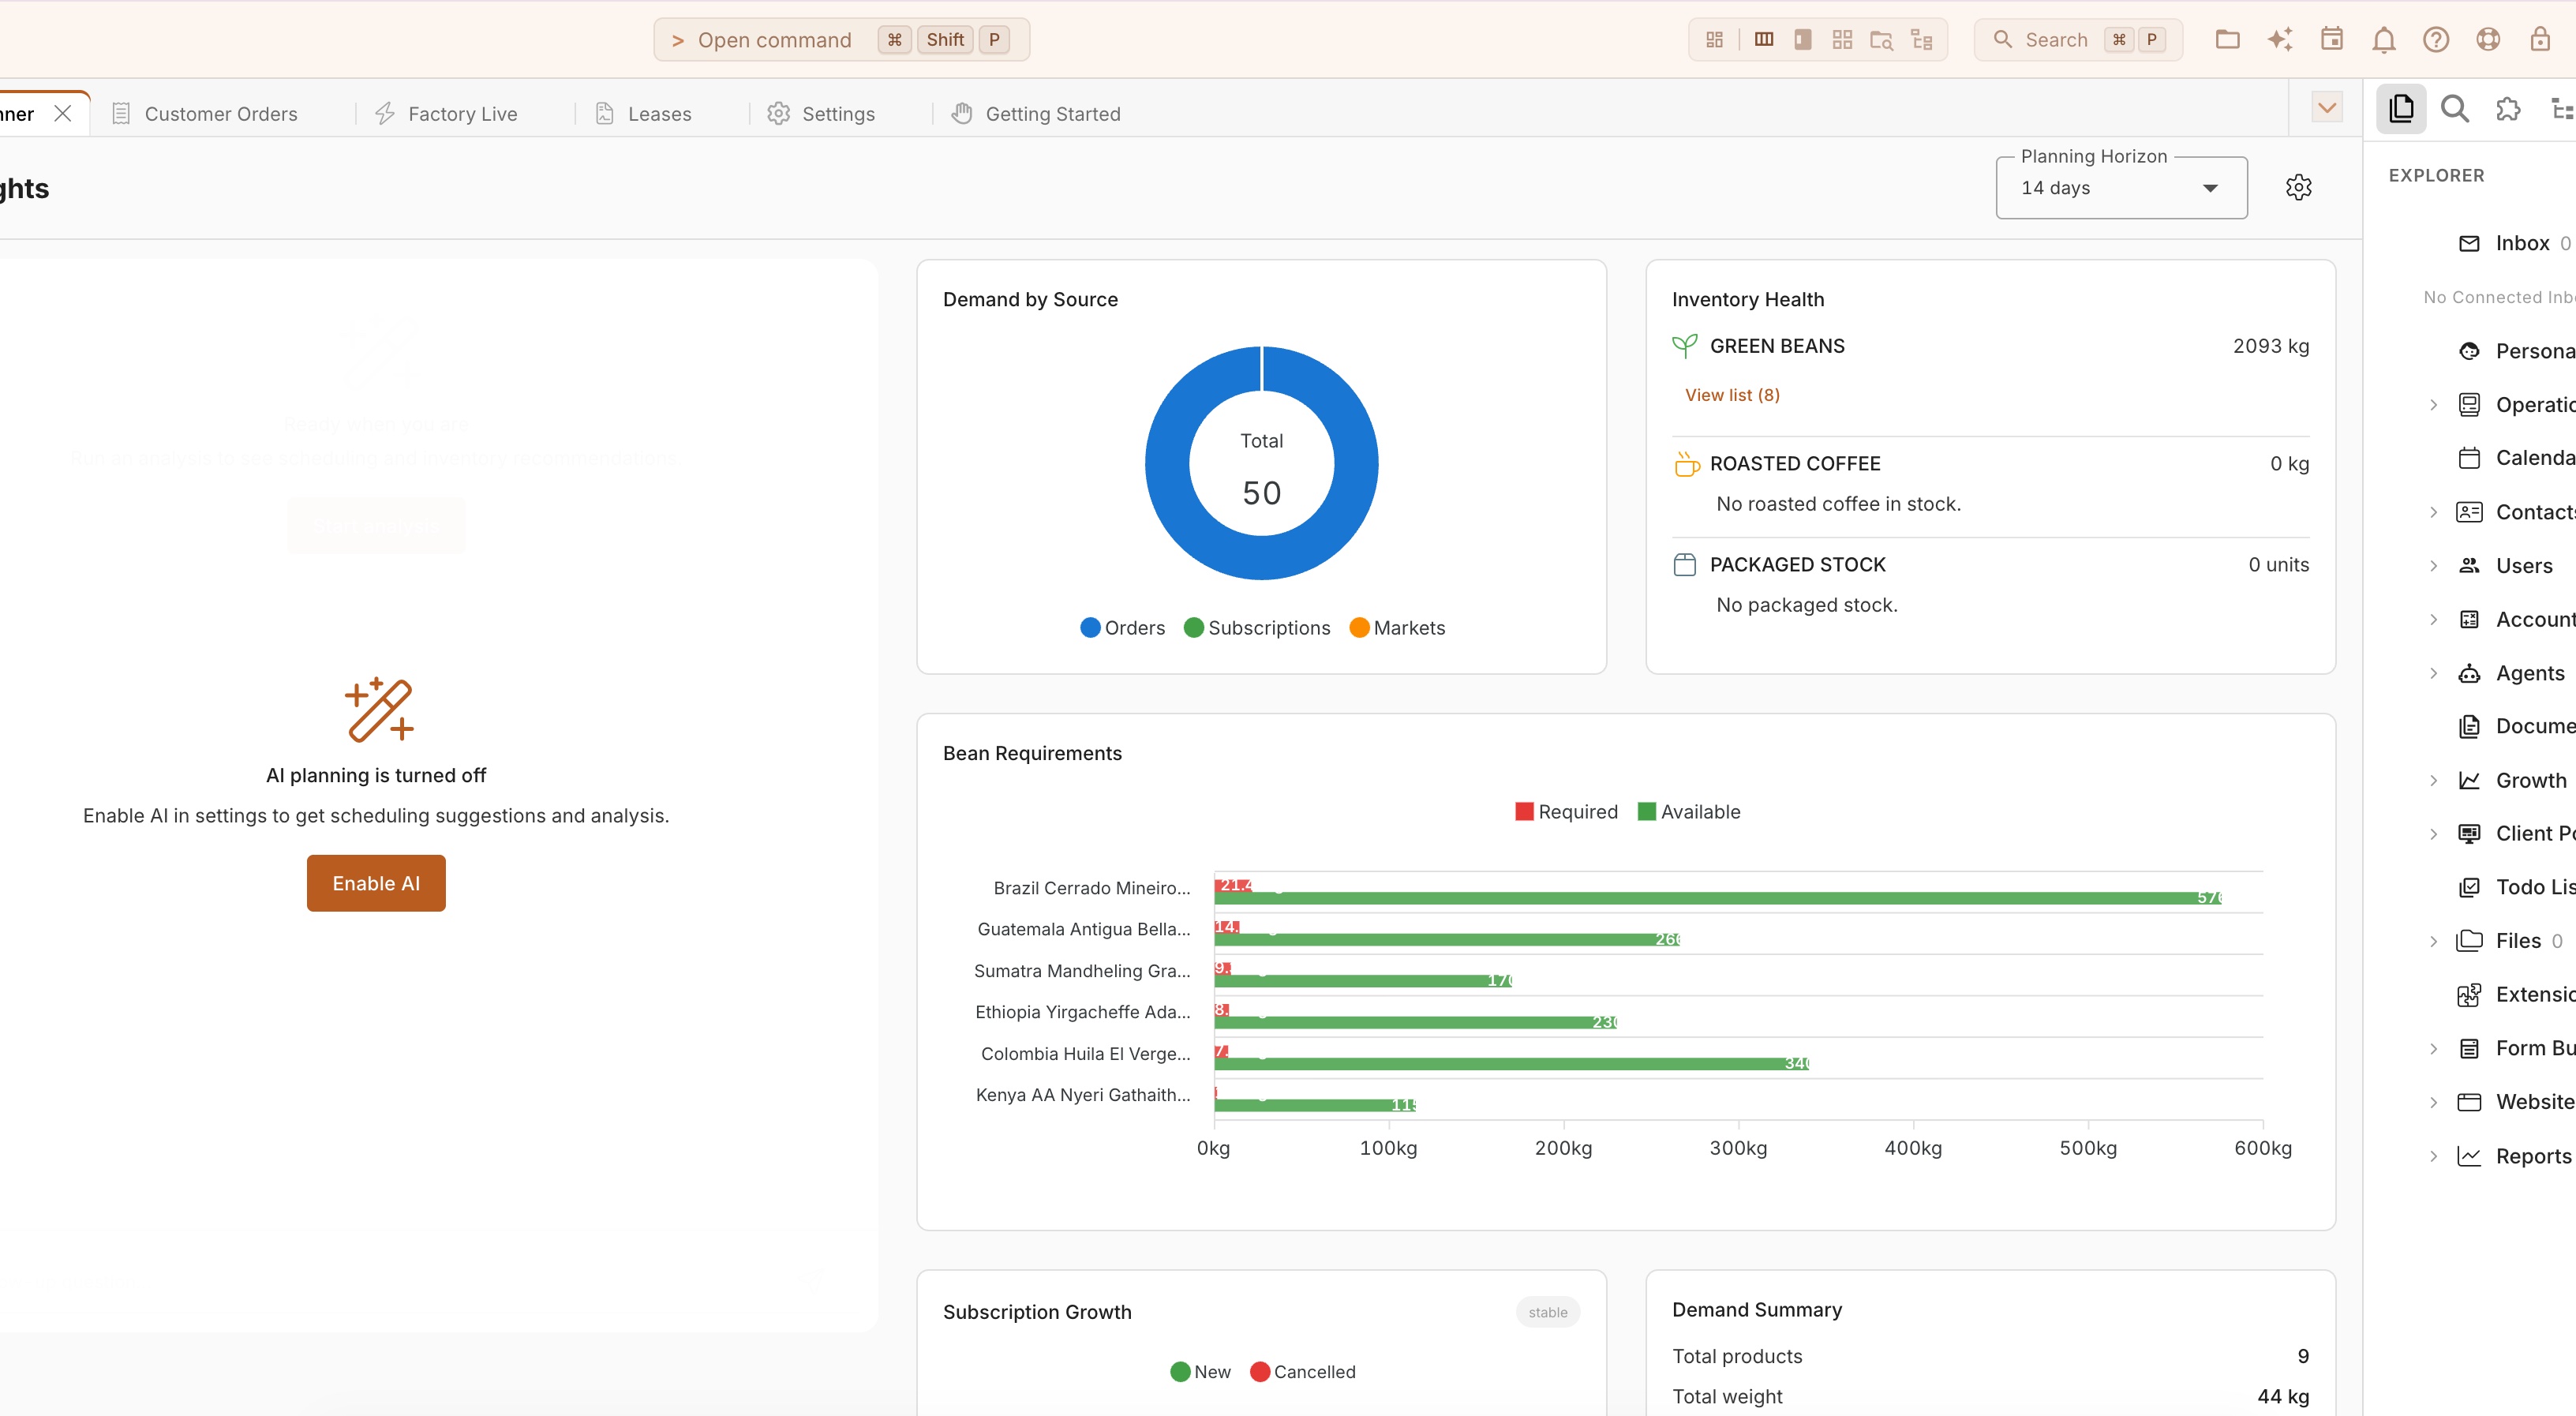Toggle Subscriptions series in Demand legend
This screenshot has height=1416, width=2576.
click(1257, 628)
